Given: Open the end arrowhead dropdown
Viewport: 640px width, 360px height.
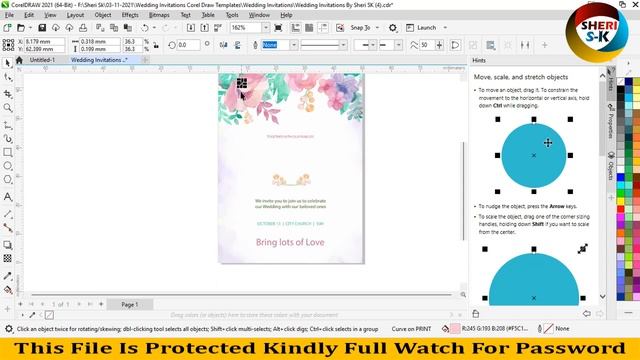Looking at the screenshot, I should [398, 45].
